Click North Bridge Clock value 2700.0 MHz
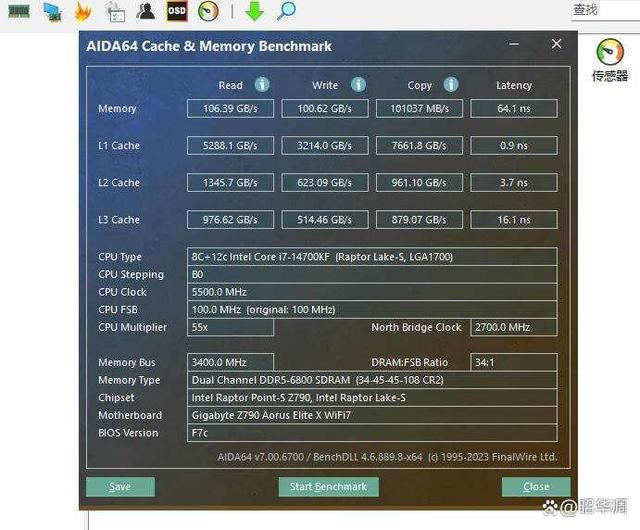 514,327
